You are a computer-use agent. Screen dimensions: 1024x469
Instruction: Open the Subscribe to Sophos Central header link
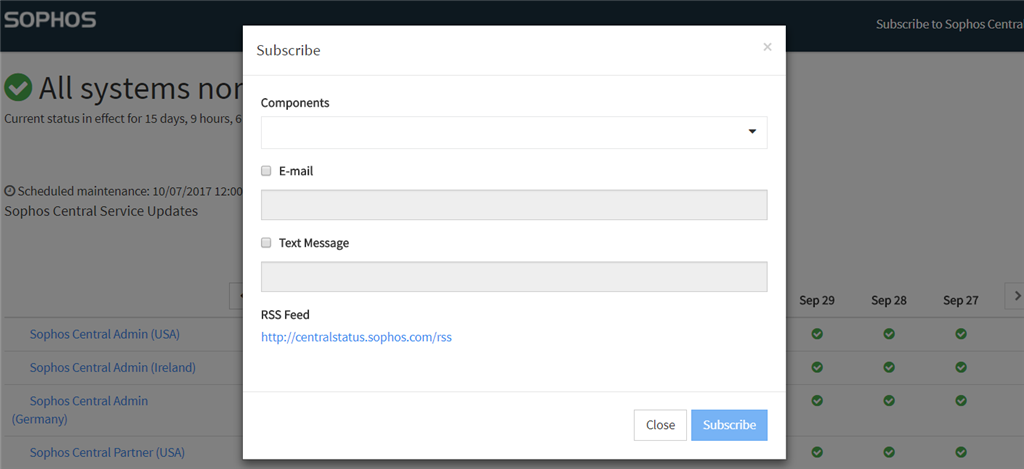click(x=950, y=24)
